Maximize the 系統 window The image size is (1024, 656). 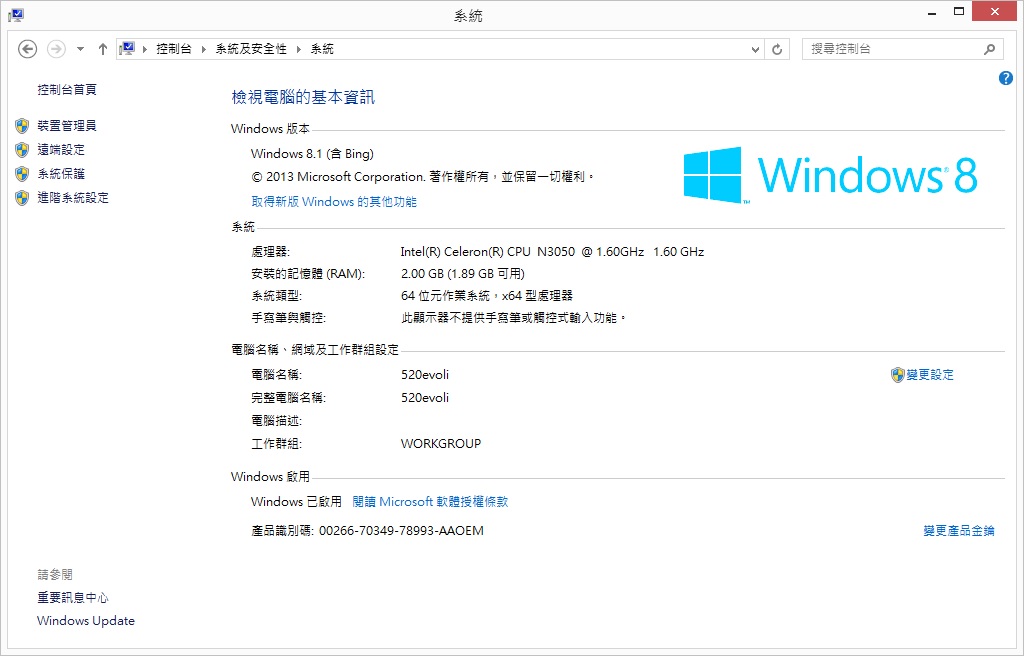(x=959, y=12)
